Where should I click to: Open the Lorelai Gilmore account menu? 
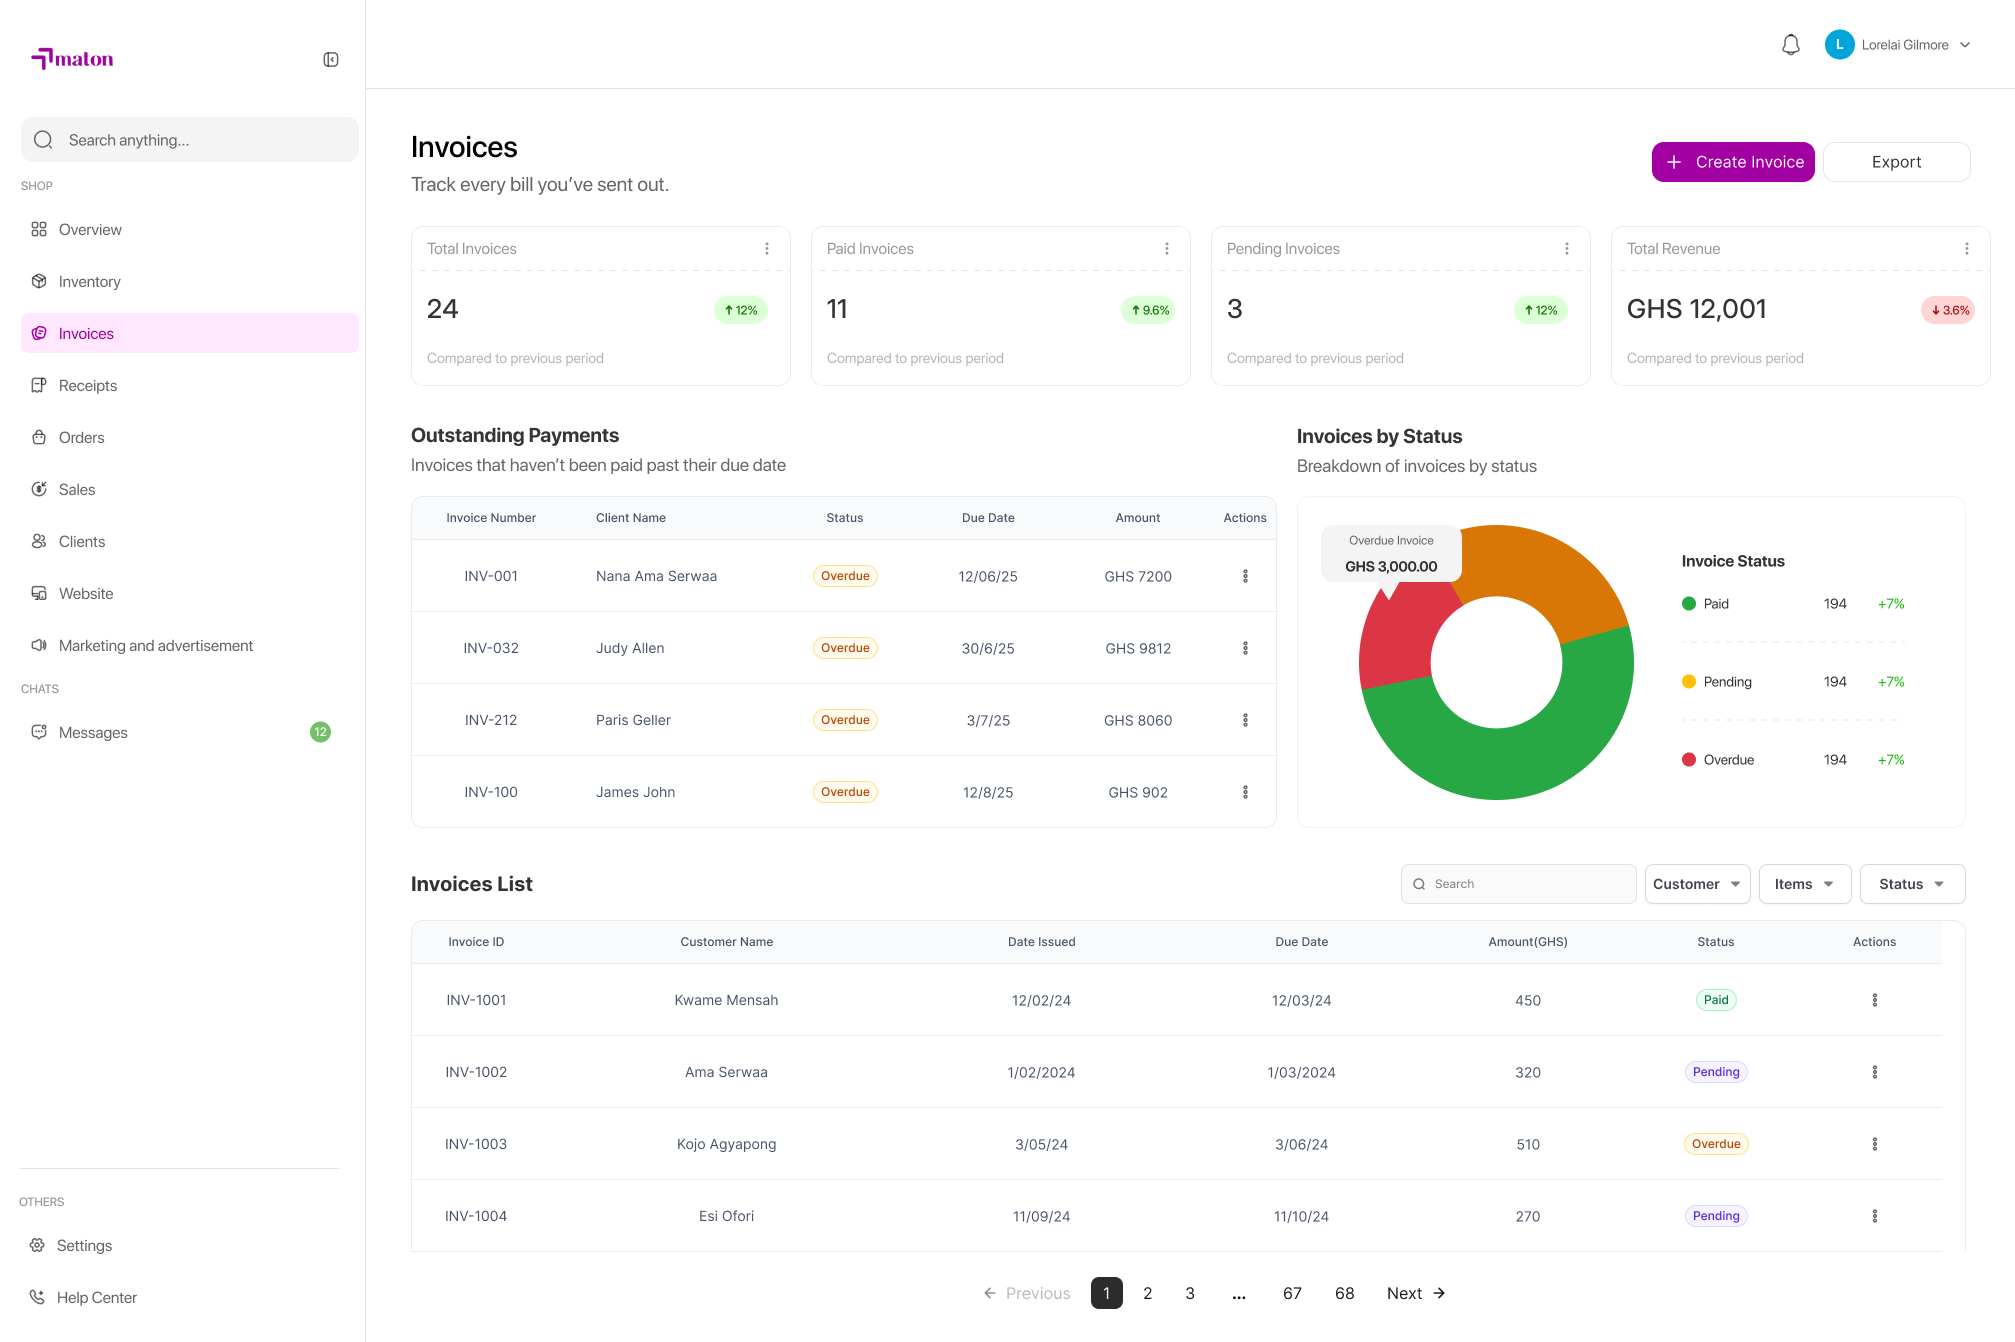[x=1898, y=45]
